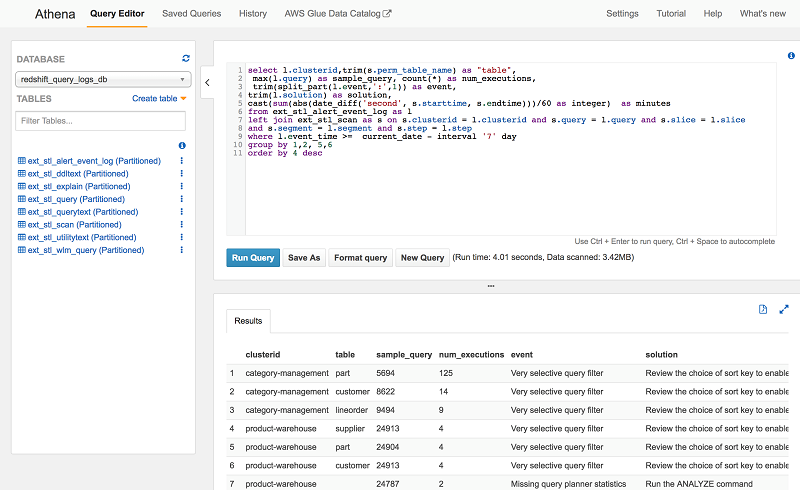Click the Run Query button
Image resolution: width=800 pixels, height=490 pixels.
[253, 258]
